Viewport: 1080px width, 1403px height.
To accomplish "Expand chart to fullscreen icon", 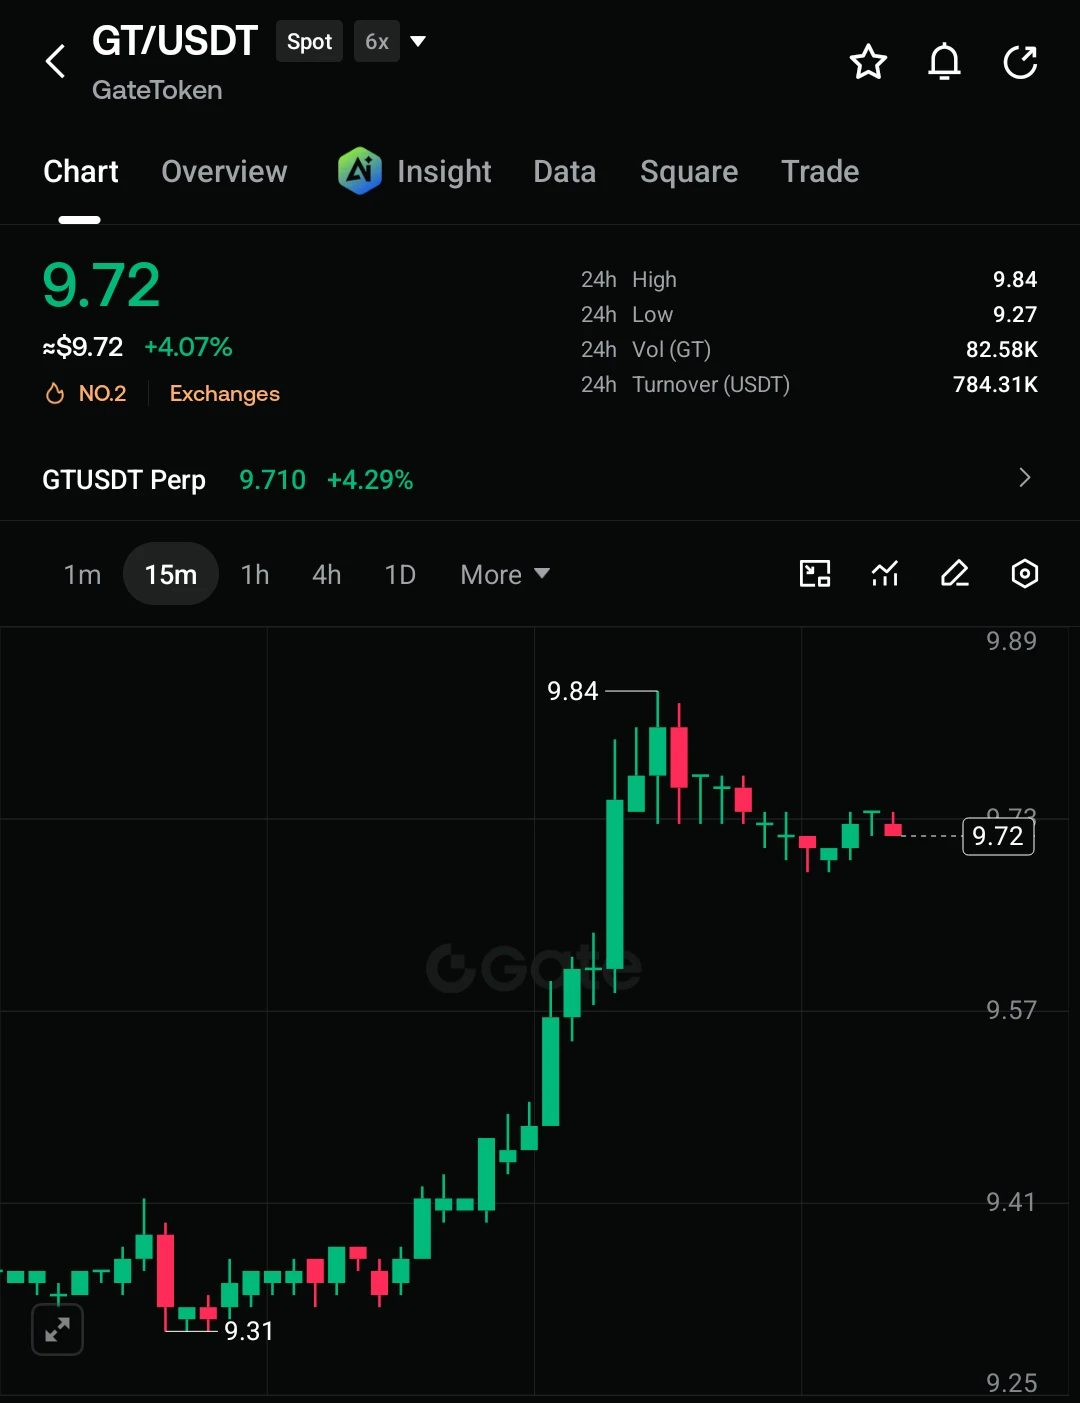I will click(x=57, y=1330).
